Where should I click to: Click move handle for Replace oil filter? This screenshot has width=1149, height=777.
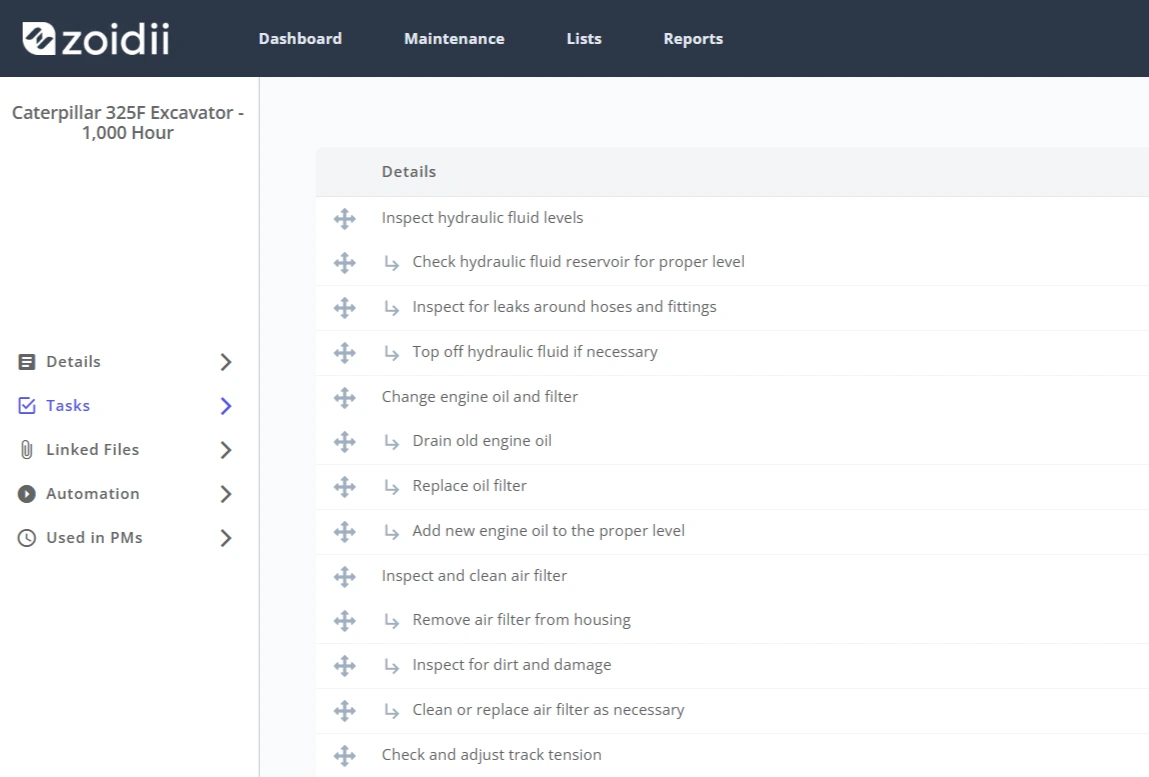tap(344, 487)
